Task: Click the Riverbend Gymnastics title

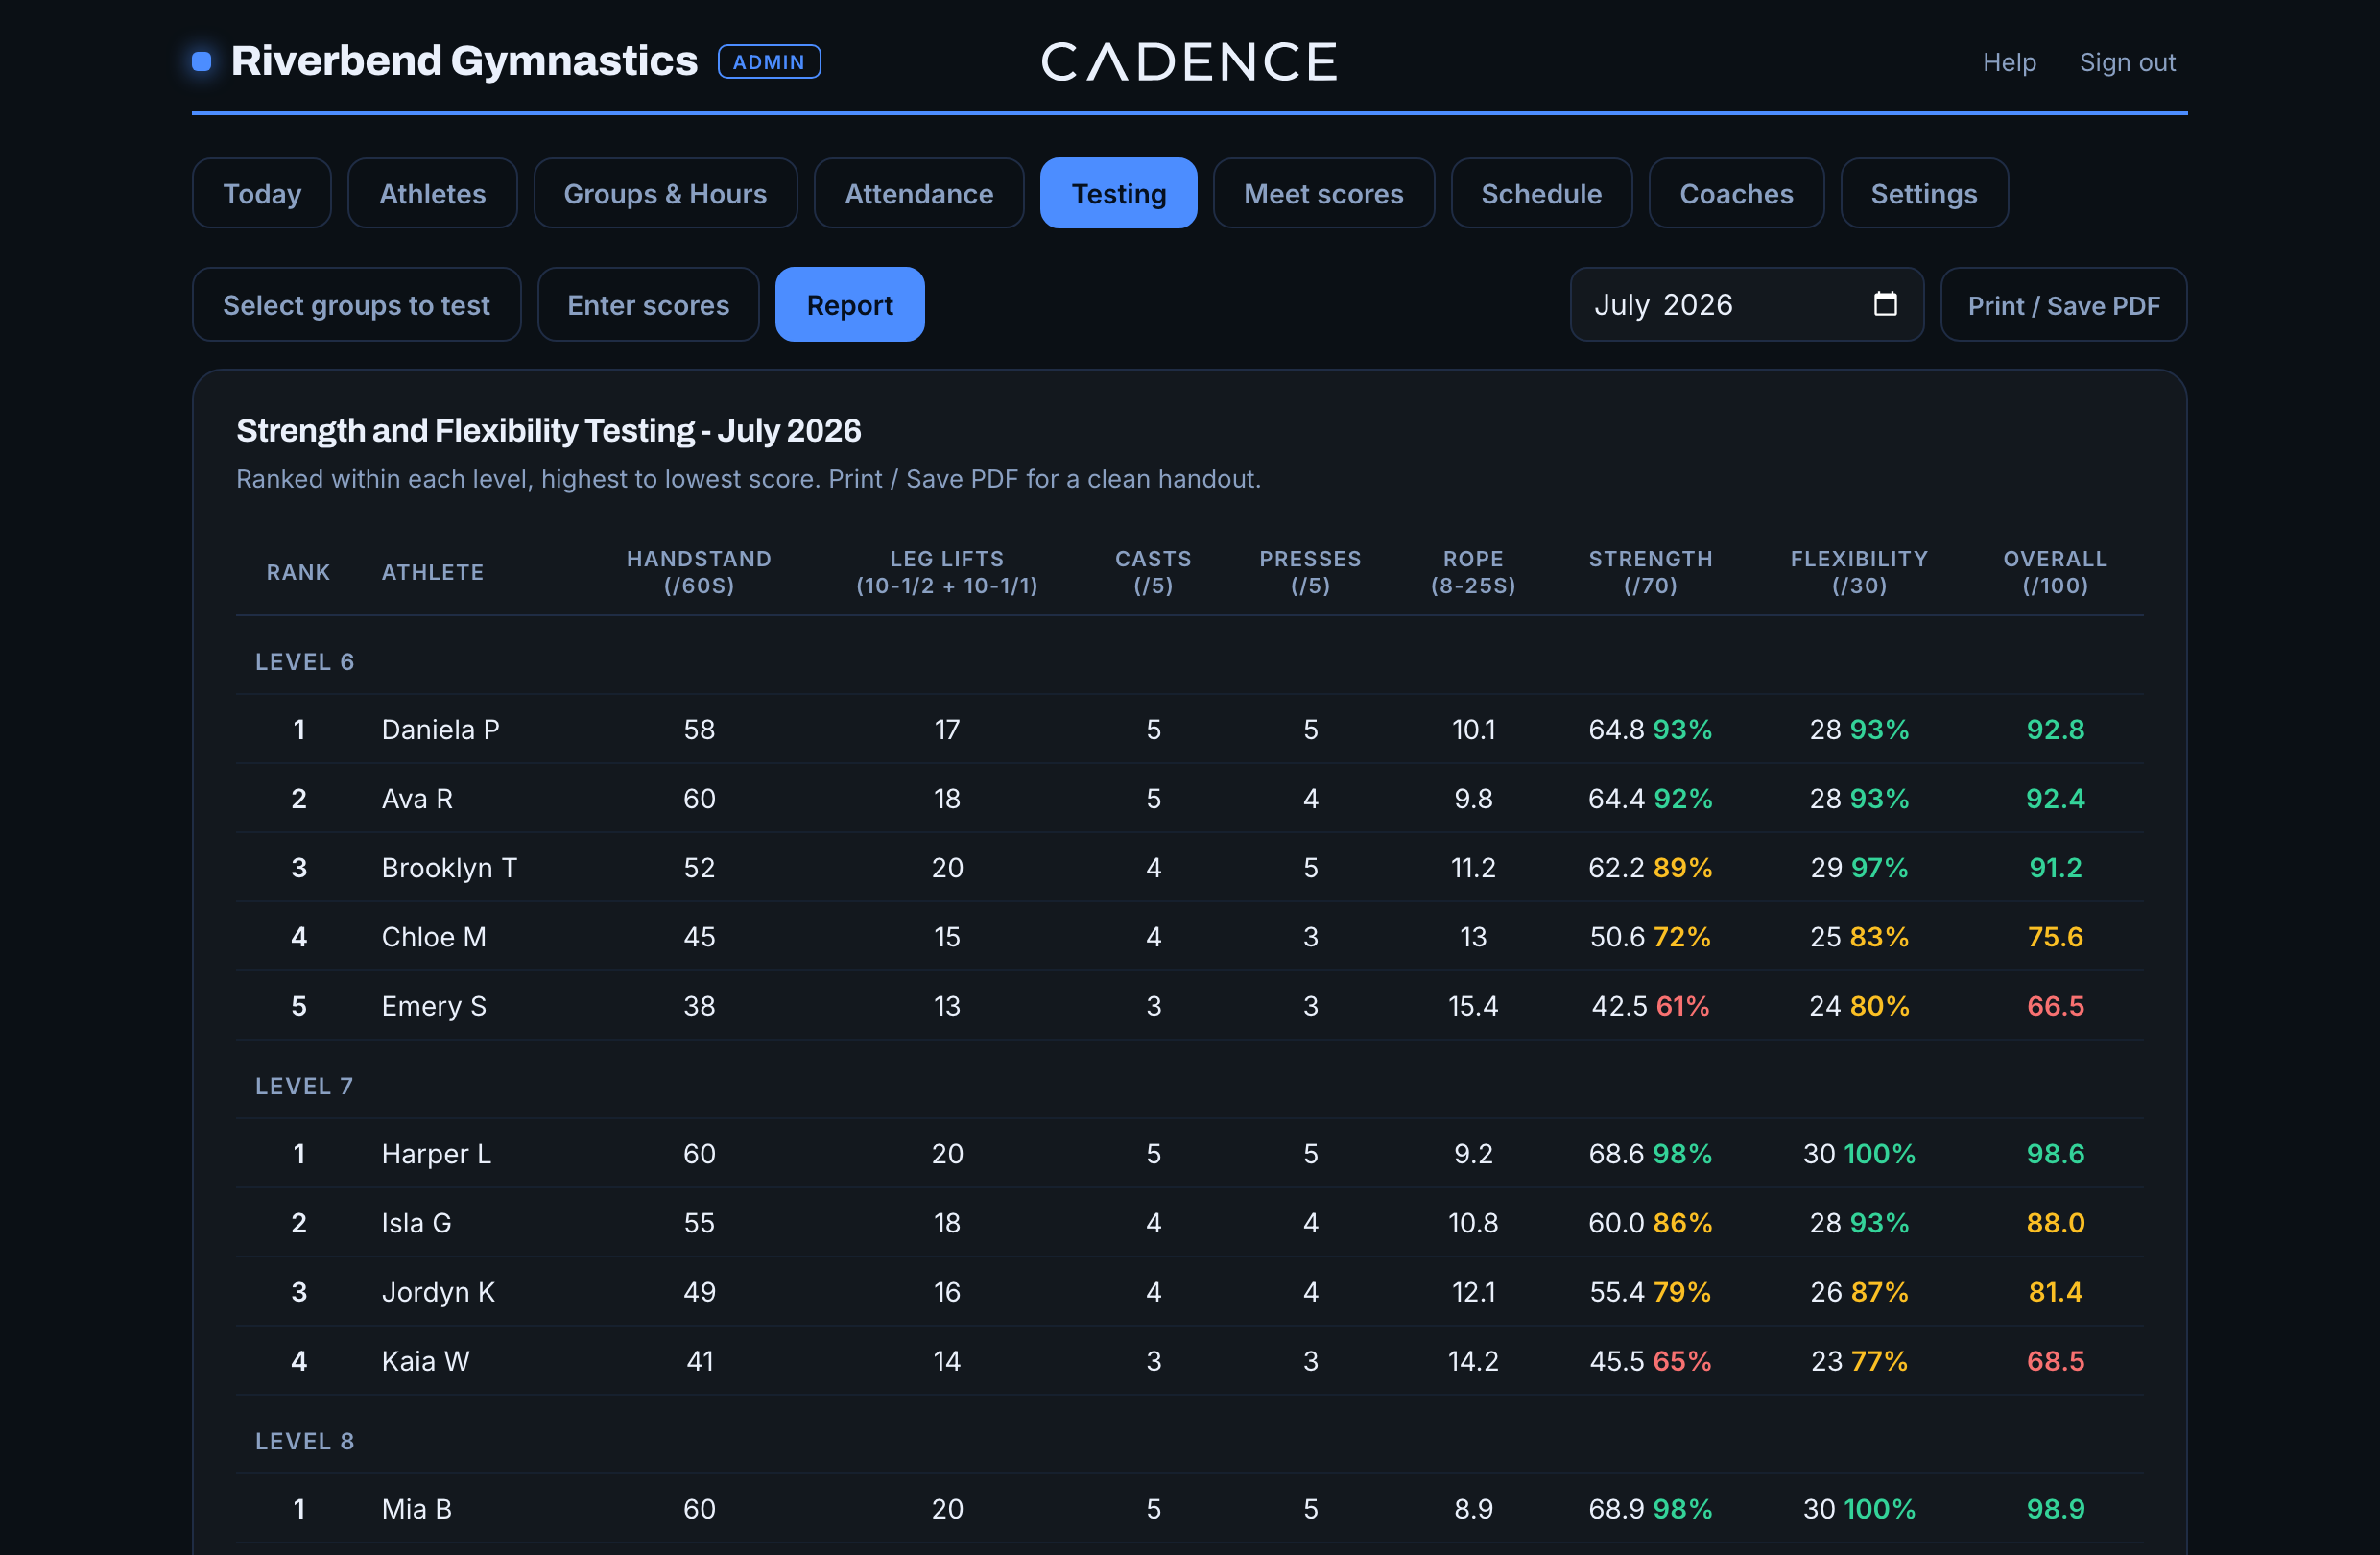Action: click(464, 61)
